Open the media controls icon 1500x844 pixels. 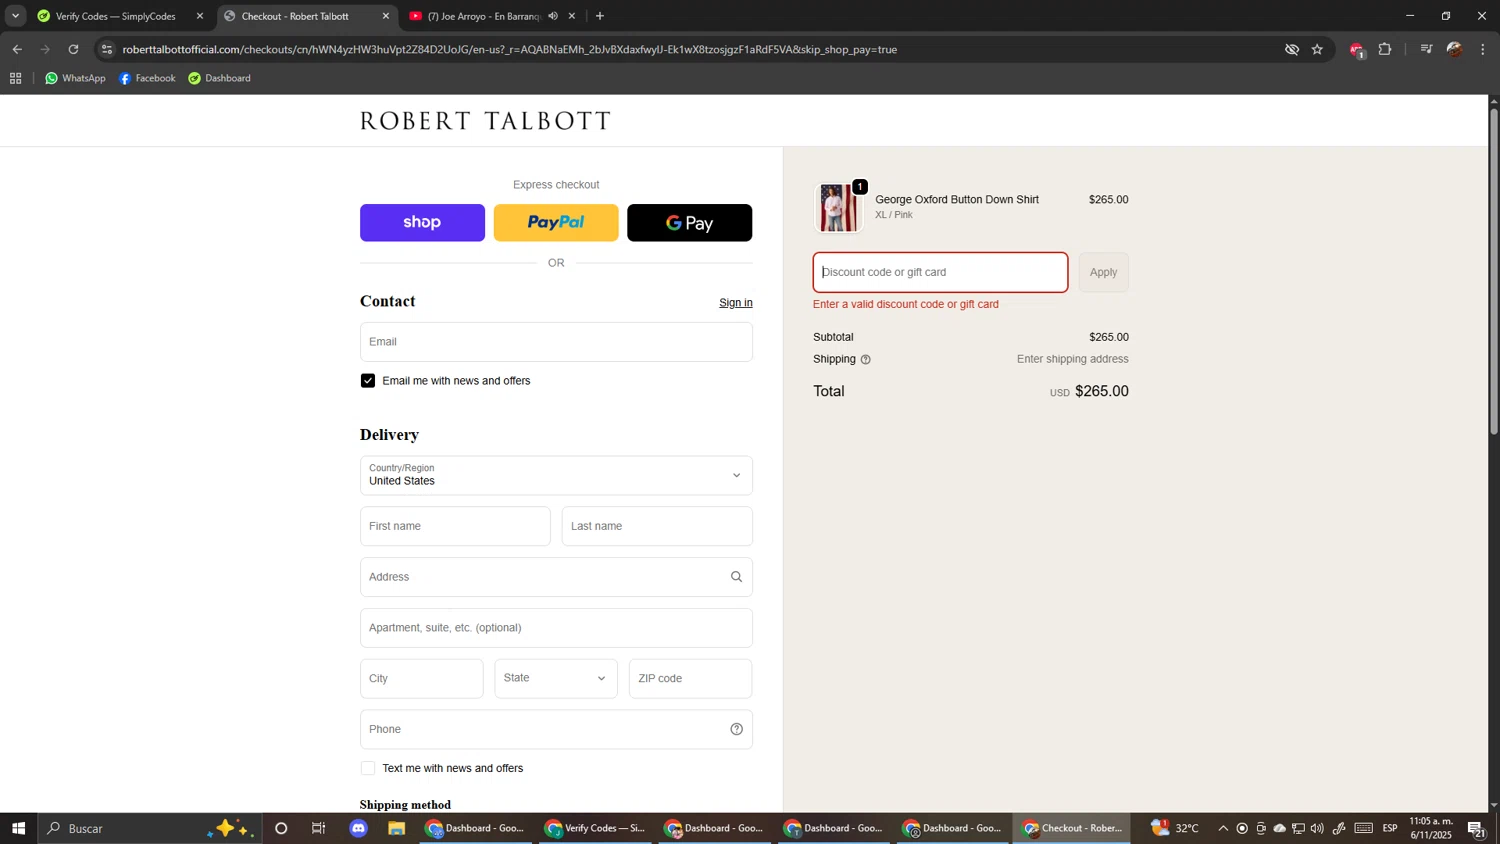pyautogui.click(x=1426, y=49)
